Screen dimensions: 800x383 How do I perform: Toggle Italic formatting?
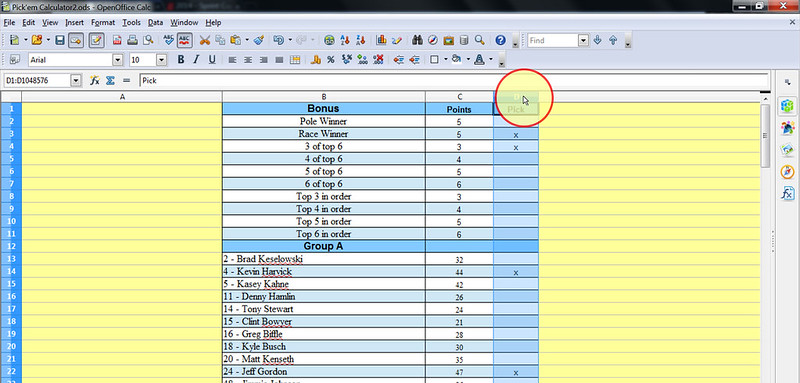196,60
